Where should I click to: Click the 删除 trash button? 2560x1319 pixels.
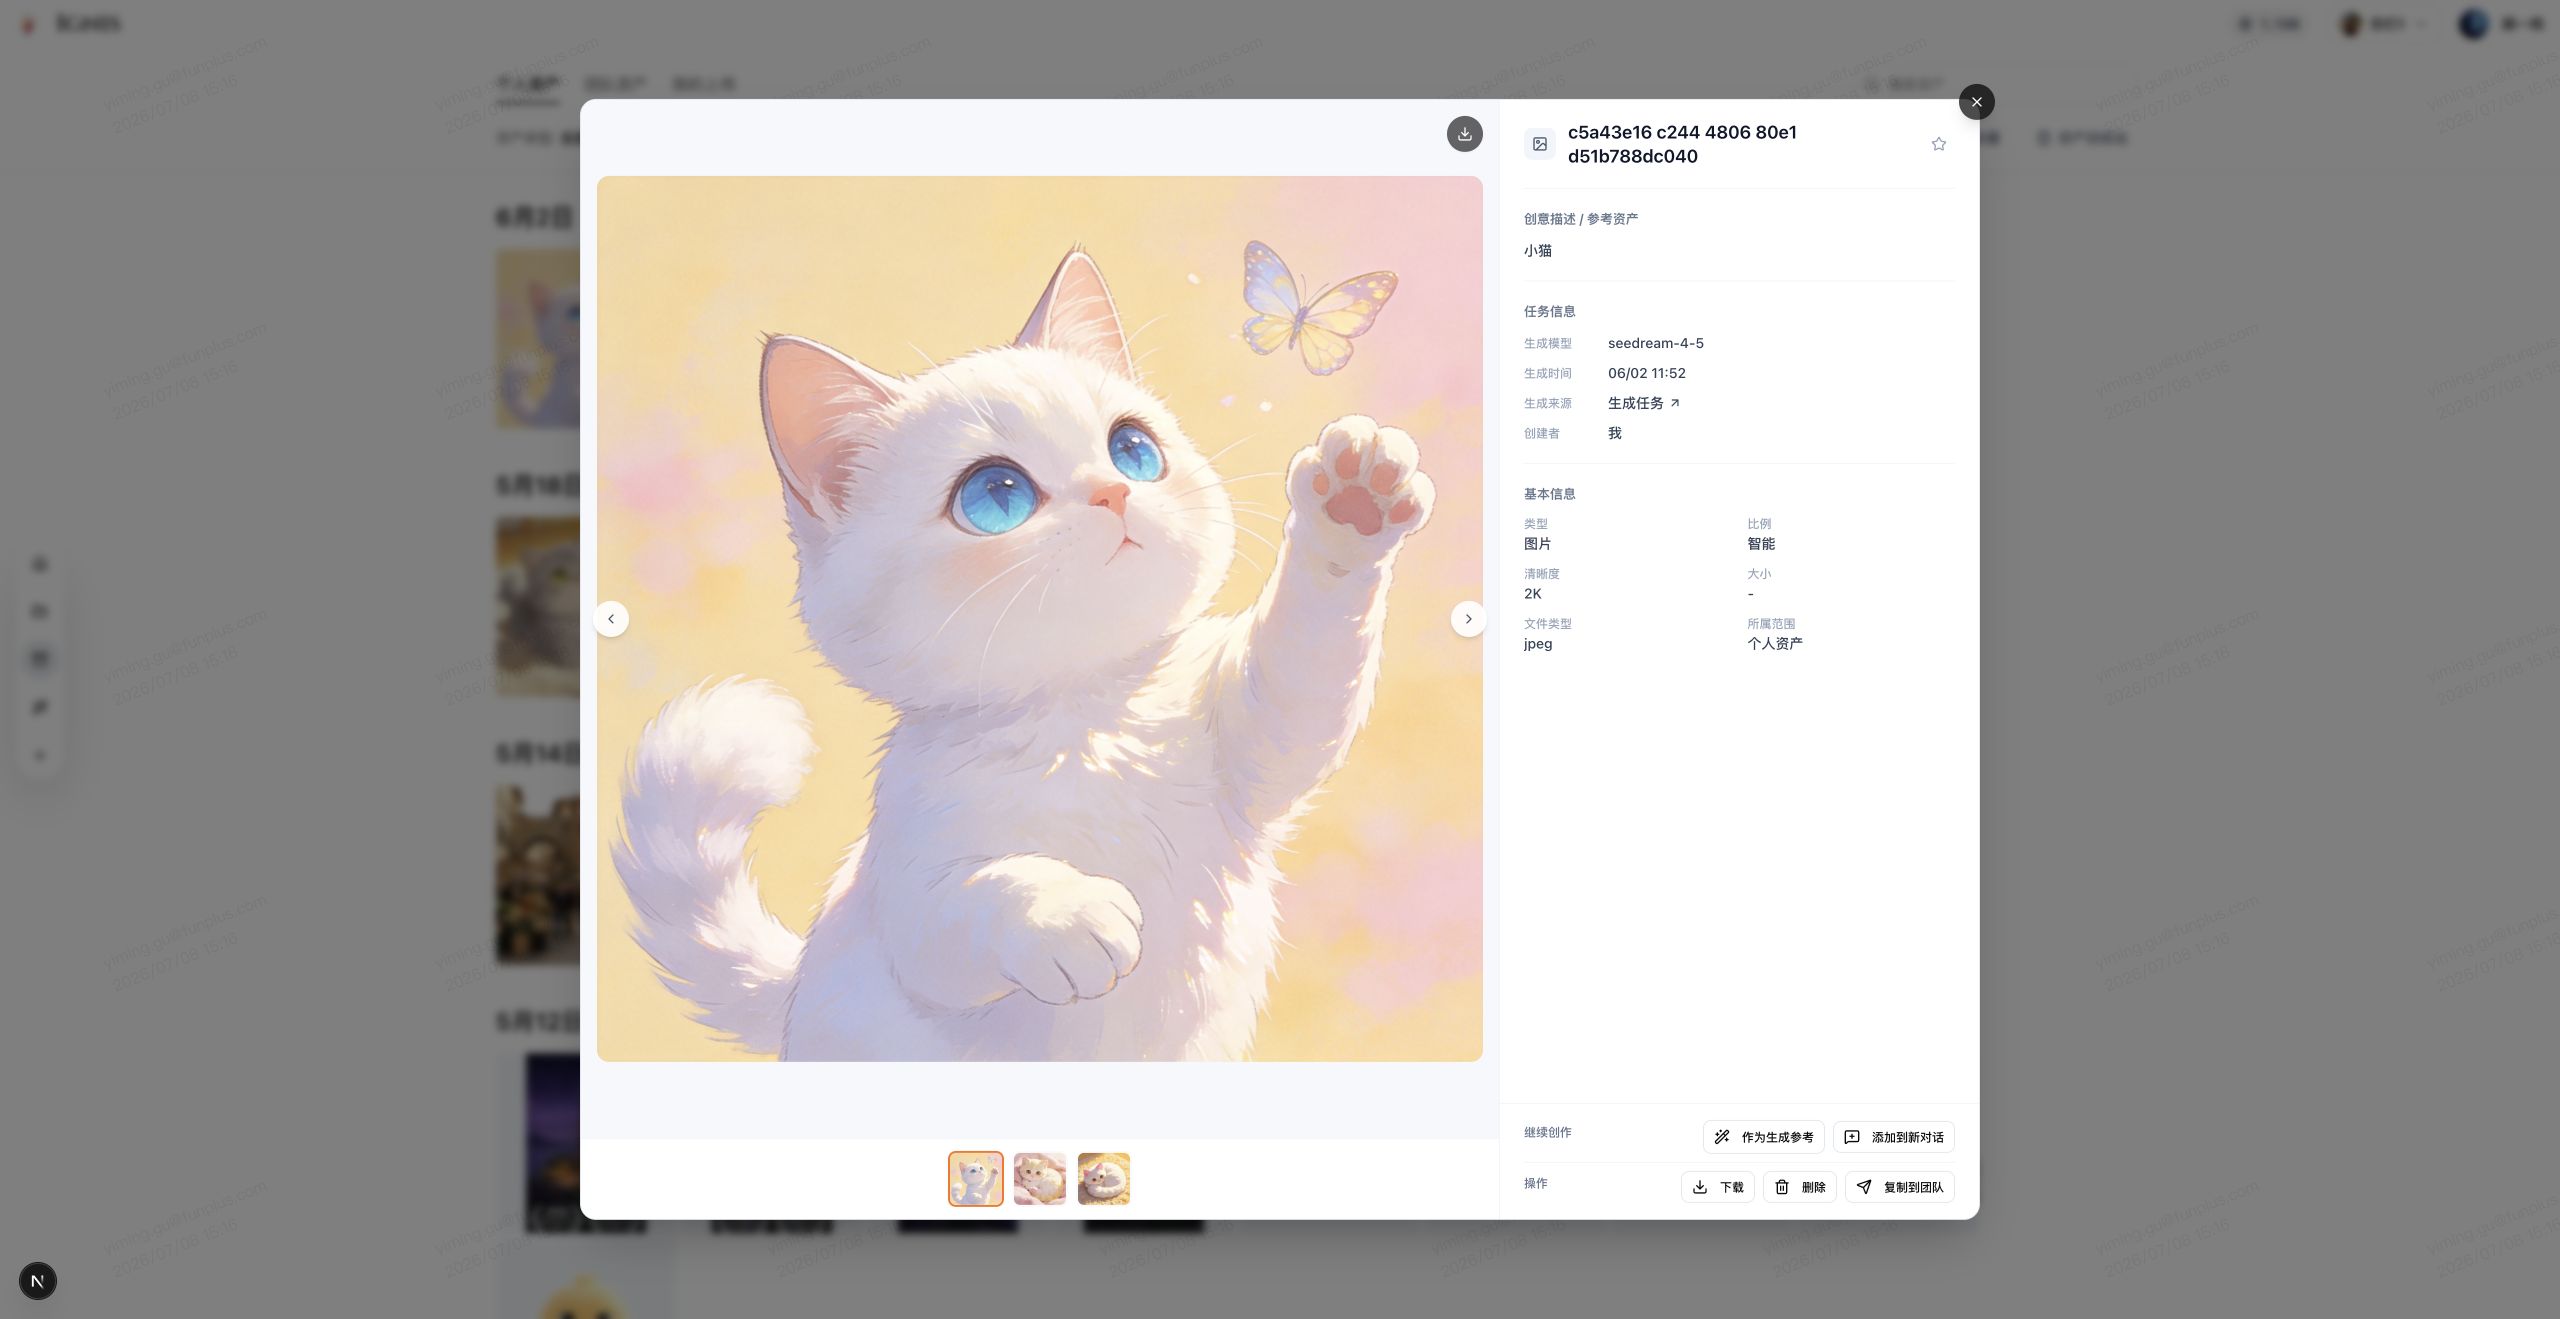click(1799, 1187)
